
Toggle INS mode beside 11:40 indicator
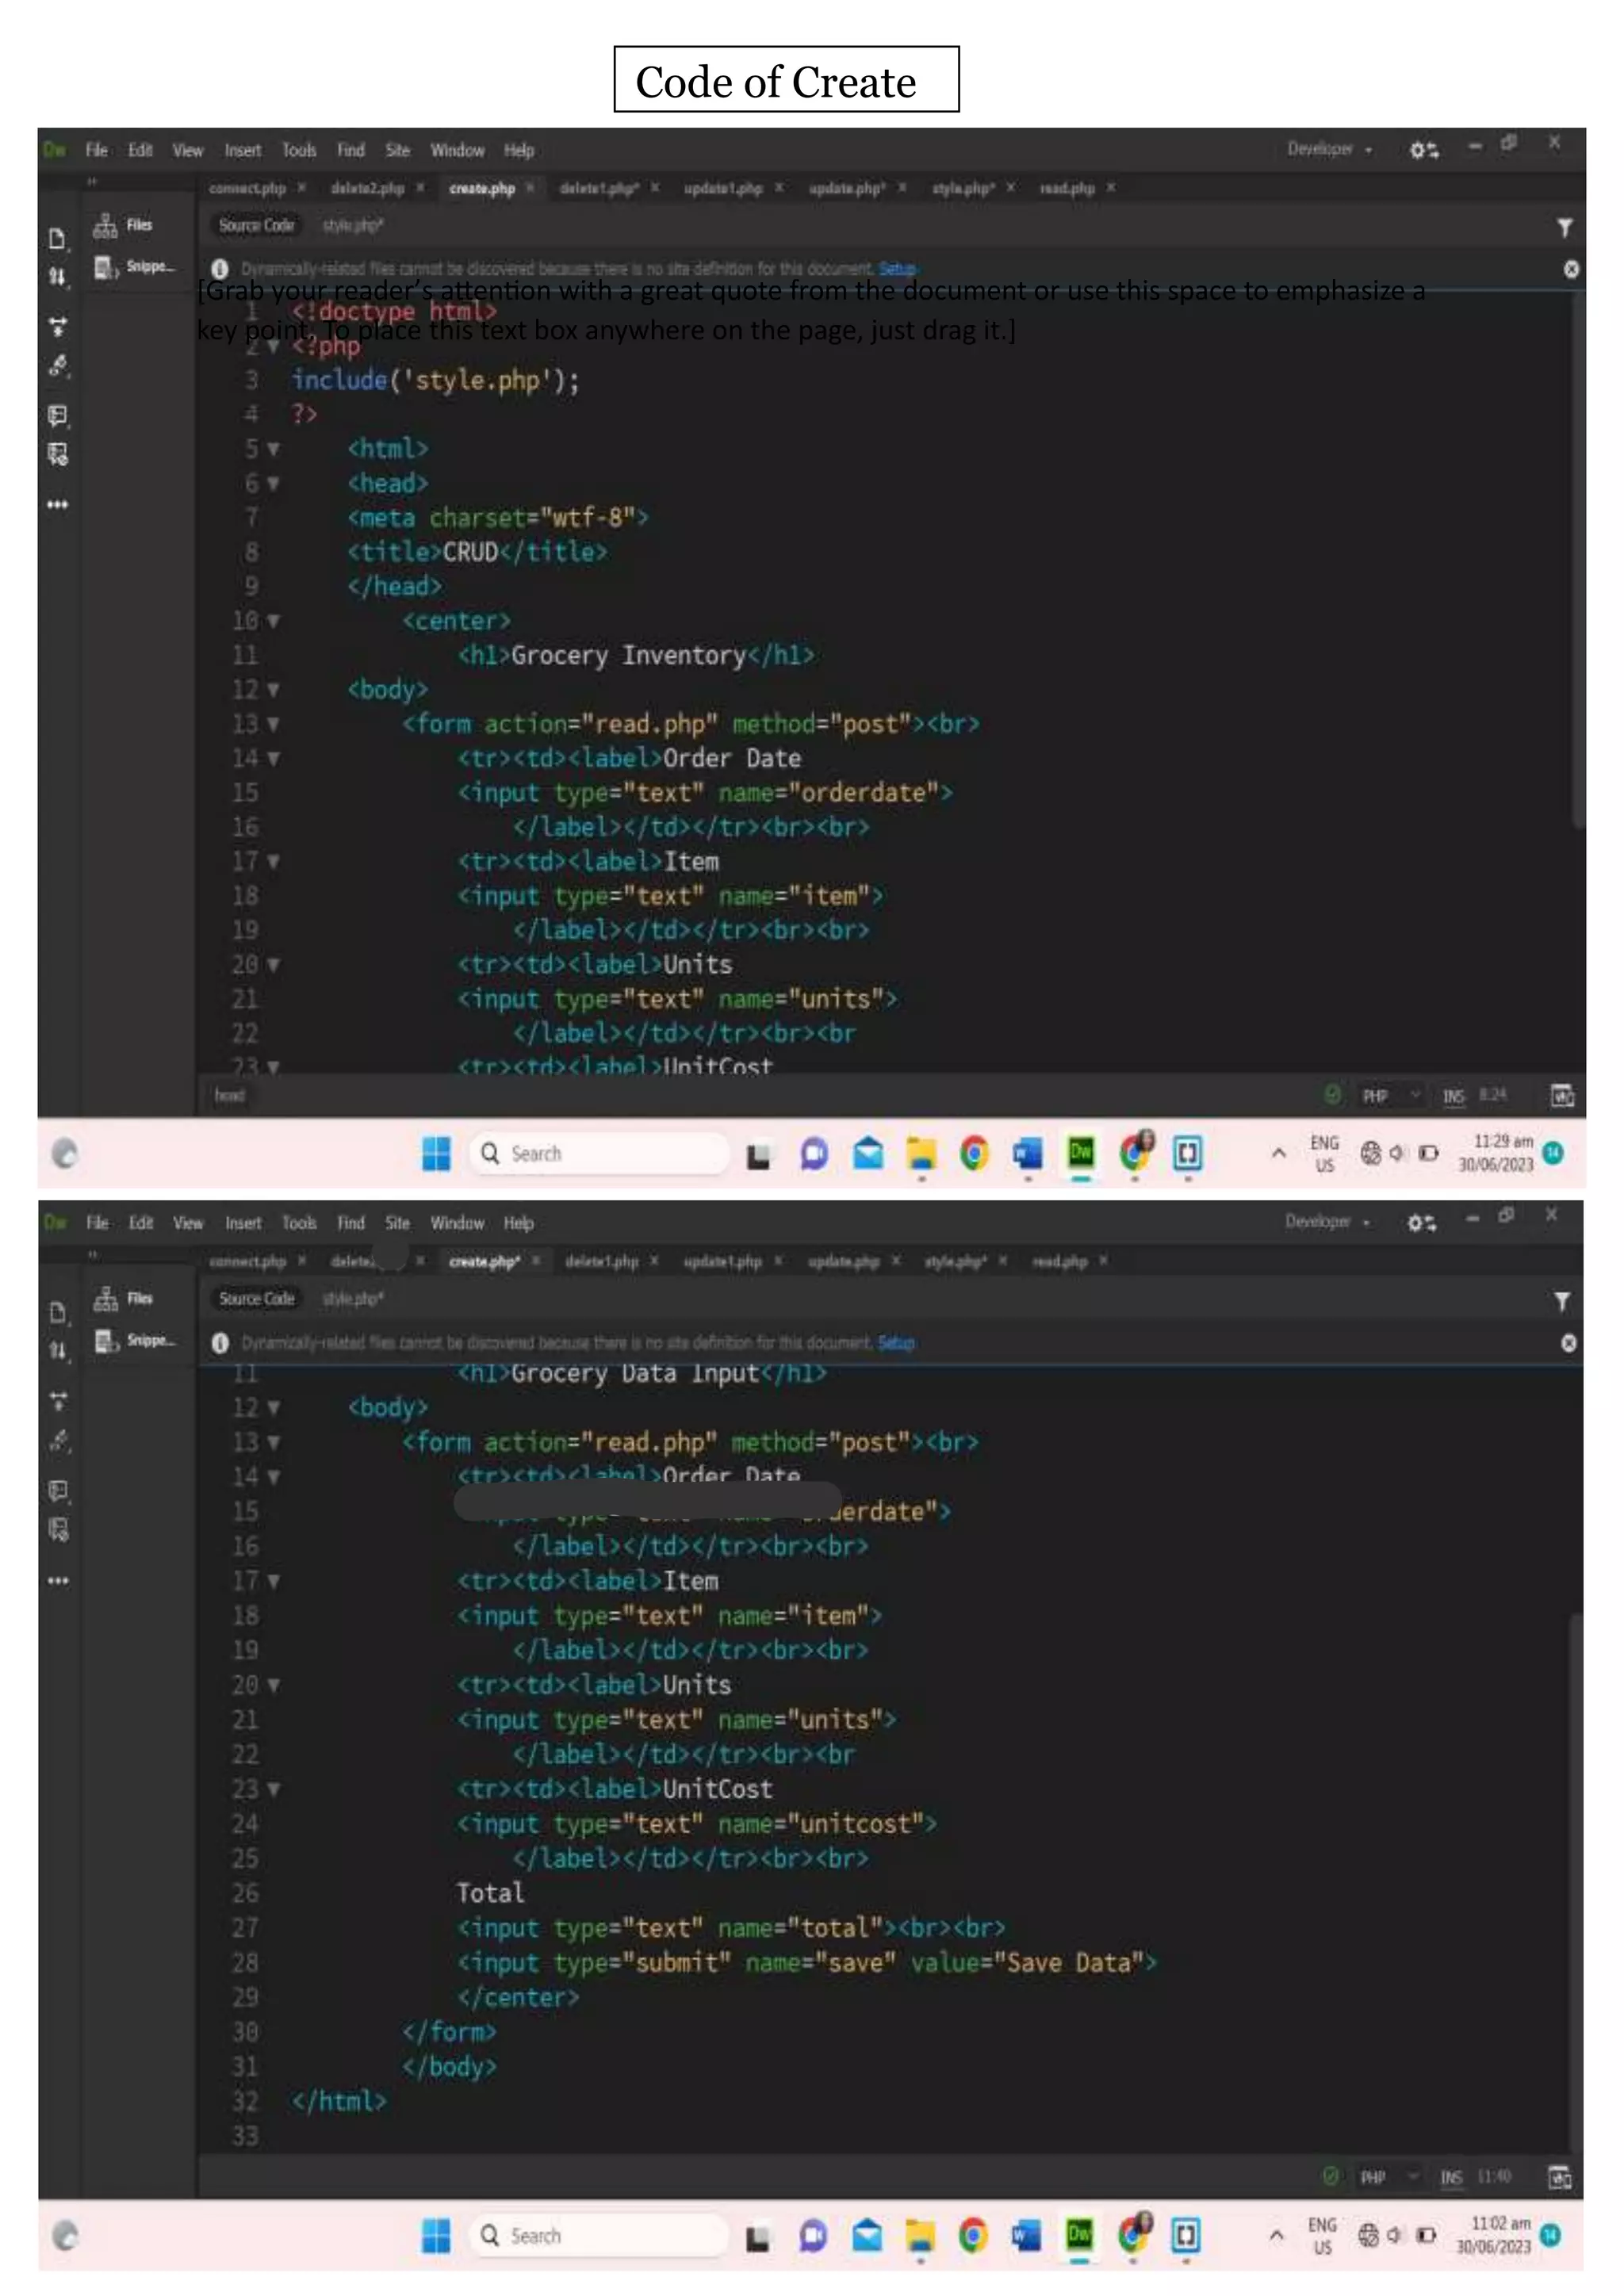tap(1450, 2177)
